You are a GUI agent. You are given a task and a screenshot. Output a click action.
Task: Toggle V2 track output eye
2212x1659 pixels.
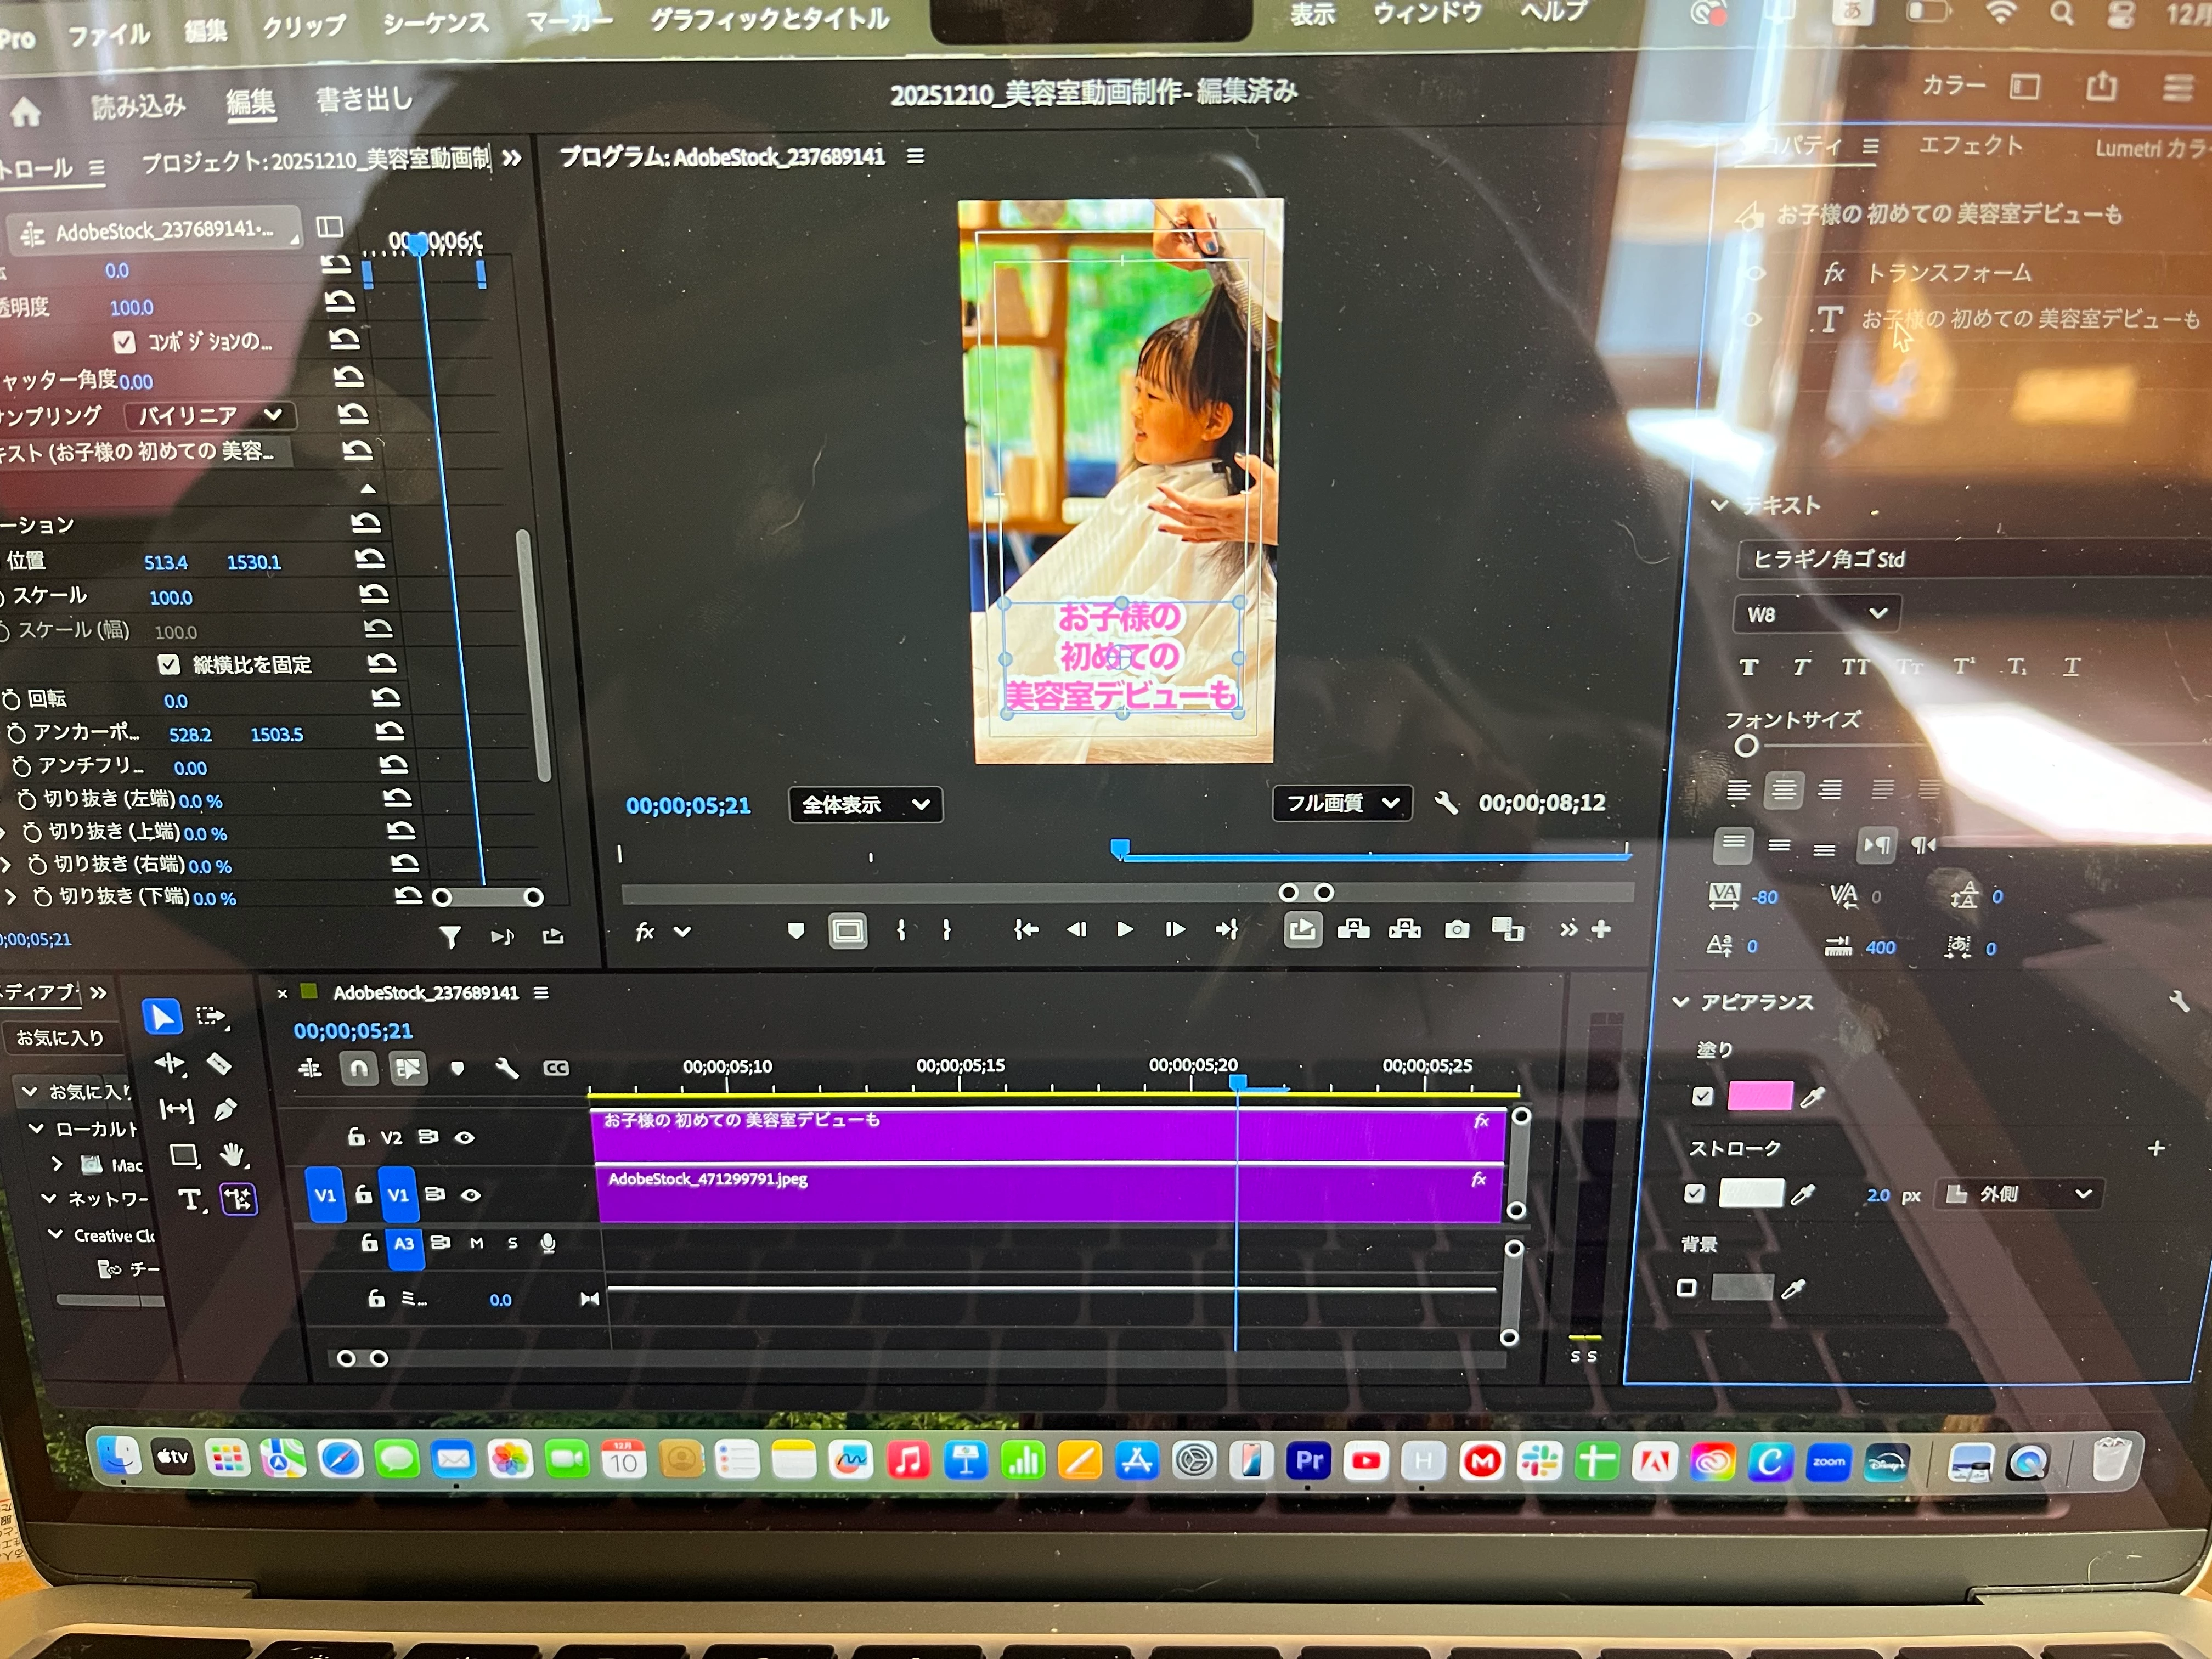[x=464, y=1137]
